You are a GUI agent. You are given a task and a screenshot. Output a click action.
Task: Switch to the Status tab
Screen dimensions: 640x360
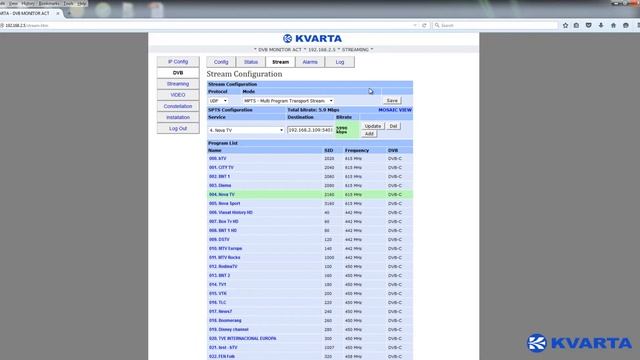(x=251, y=62)
